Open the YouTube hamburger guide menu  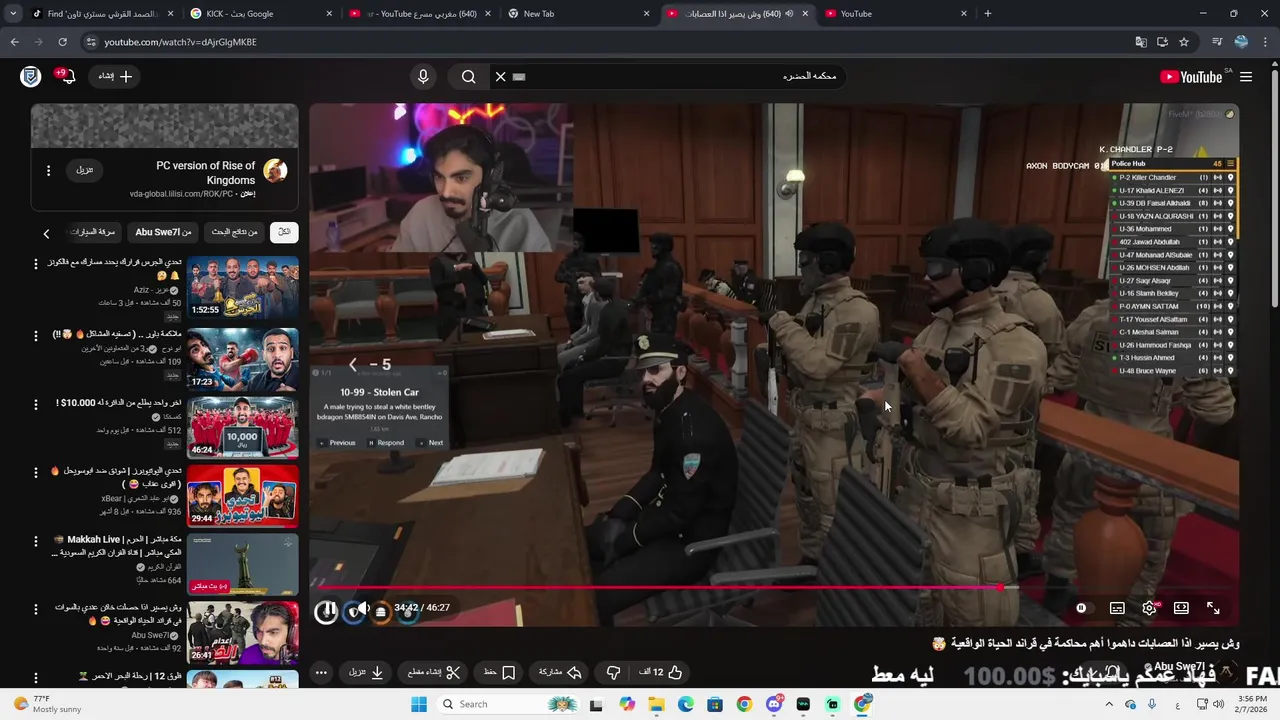pyautogui.click(x=1246, y=77)
